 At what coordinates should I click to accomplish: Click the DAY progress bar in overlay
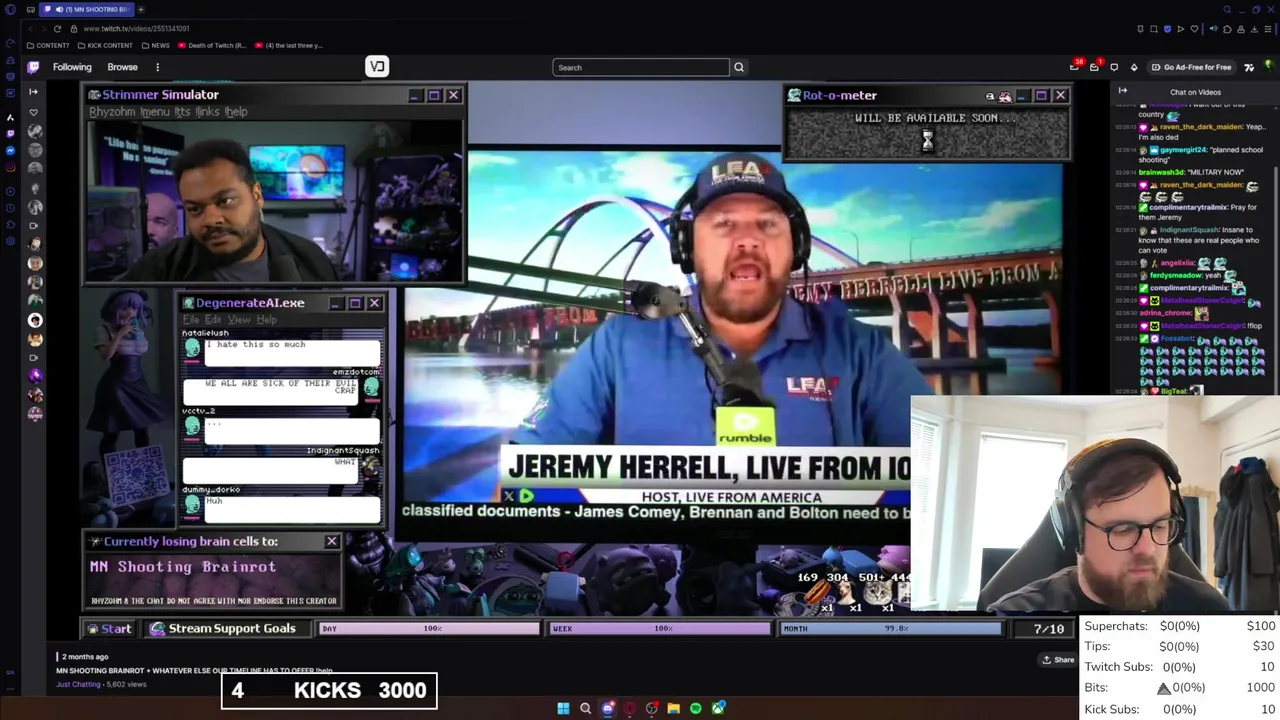click(429, 628)
